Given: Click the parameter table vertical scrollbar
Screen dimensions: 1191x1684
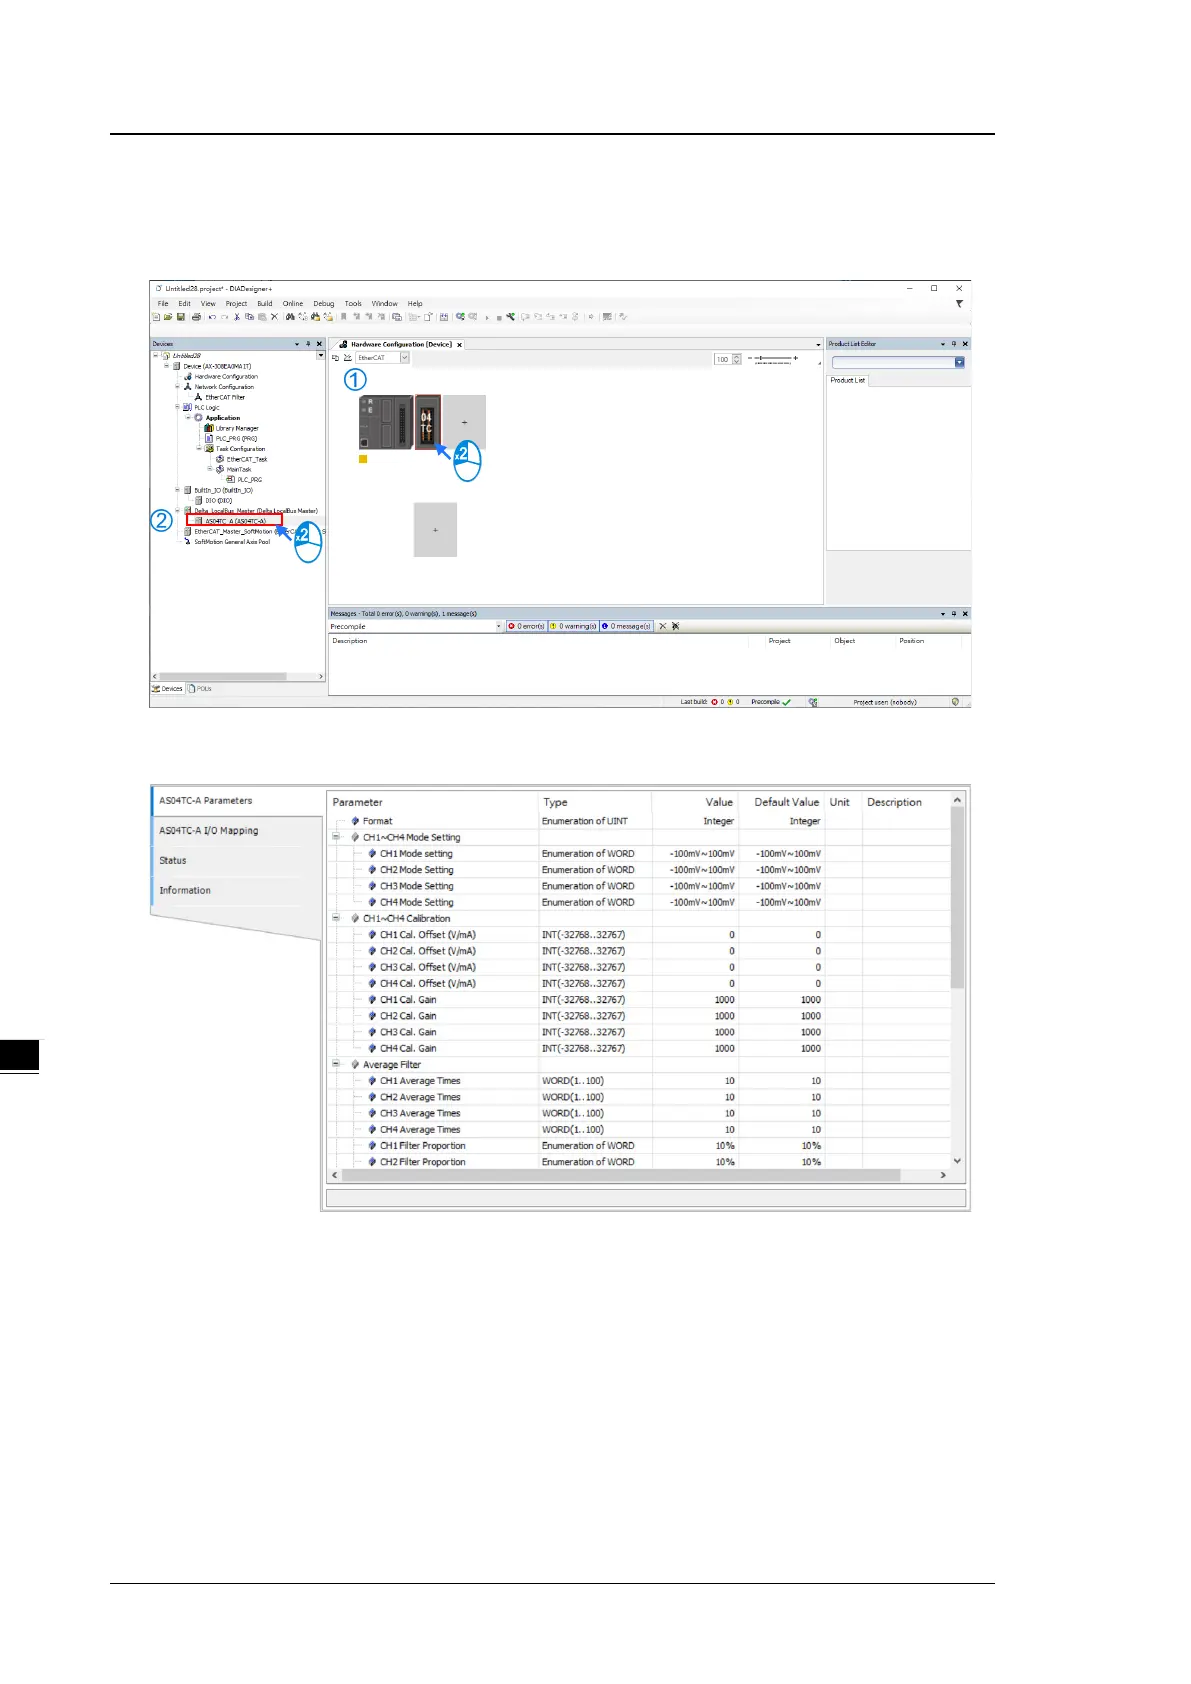Looking at the screenshot, I should coord(957,900).
